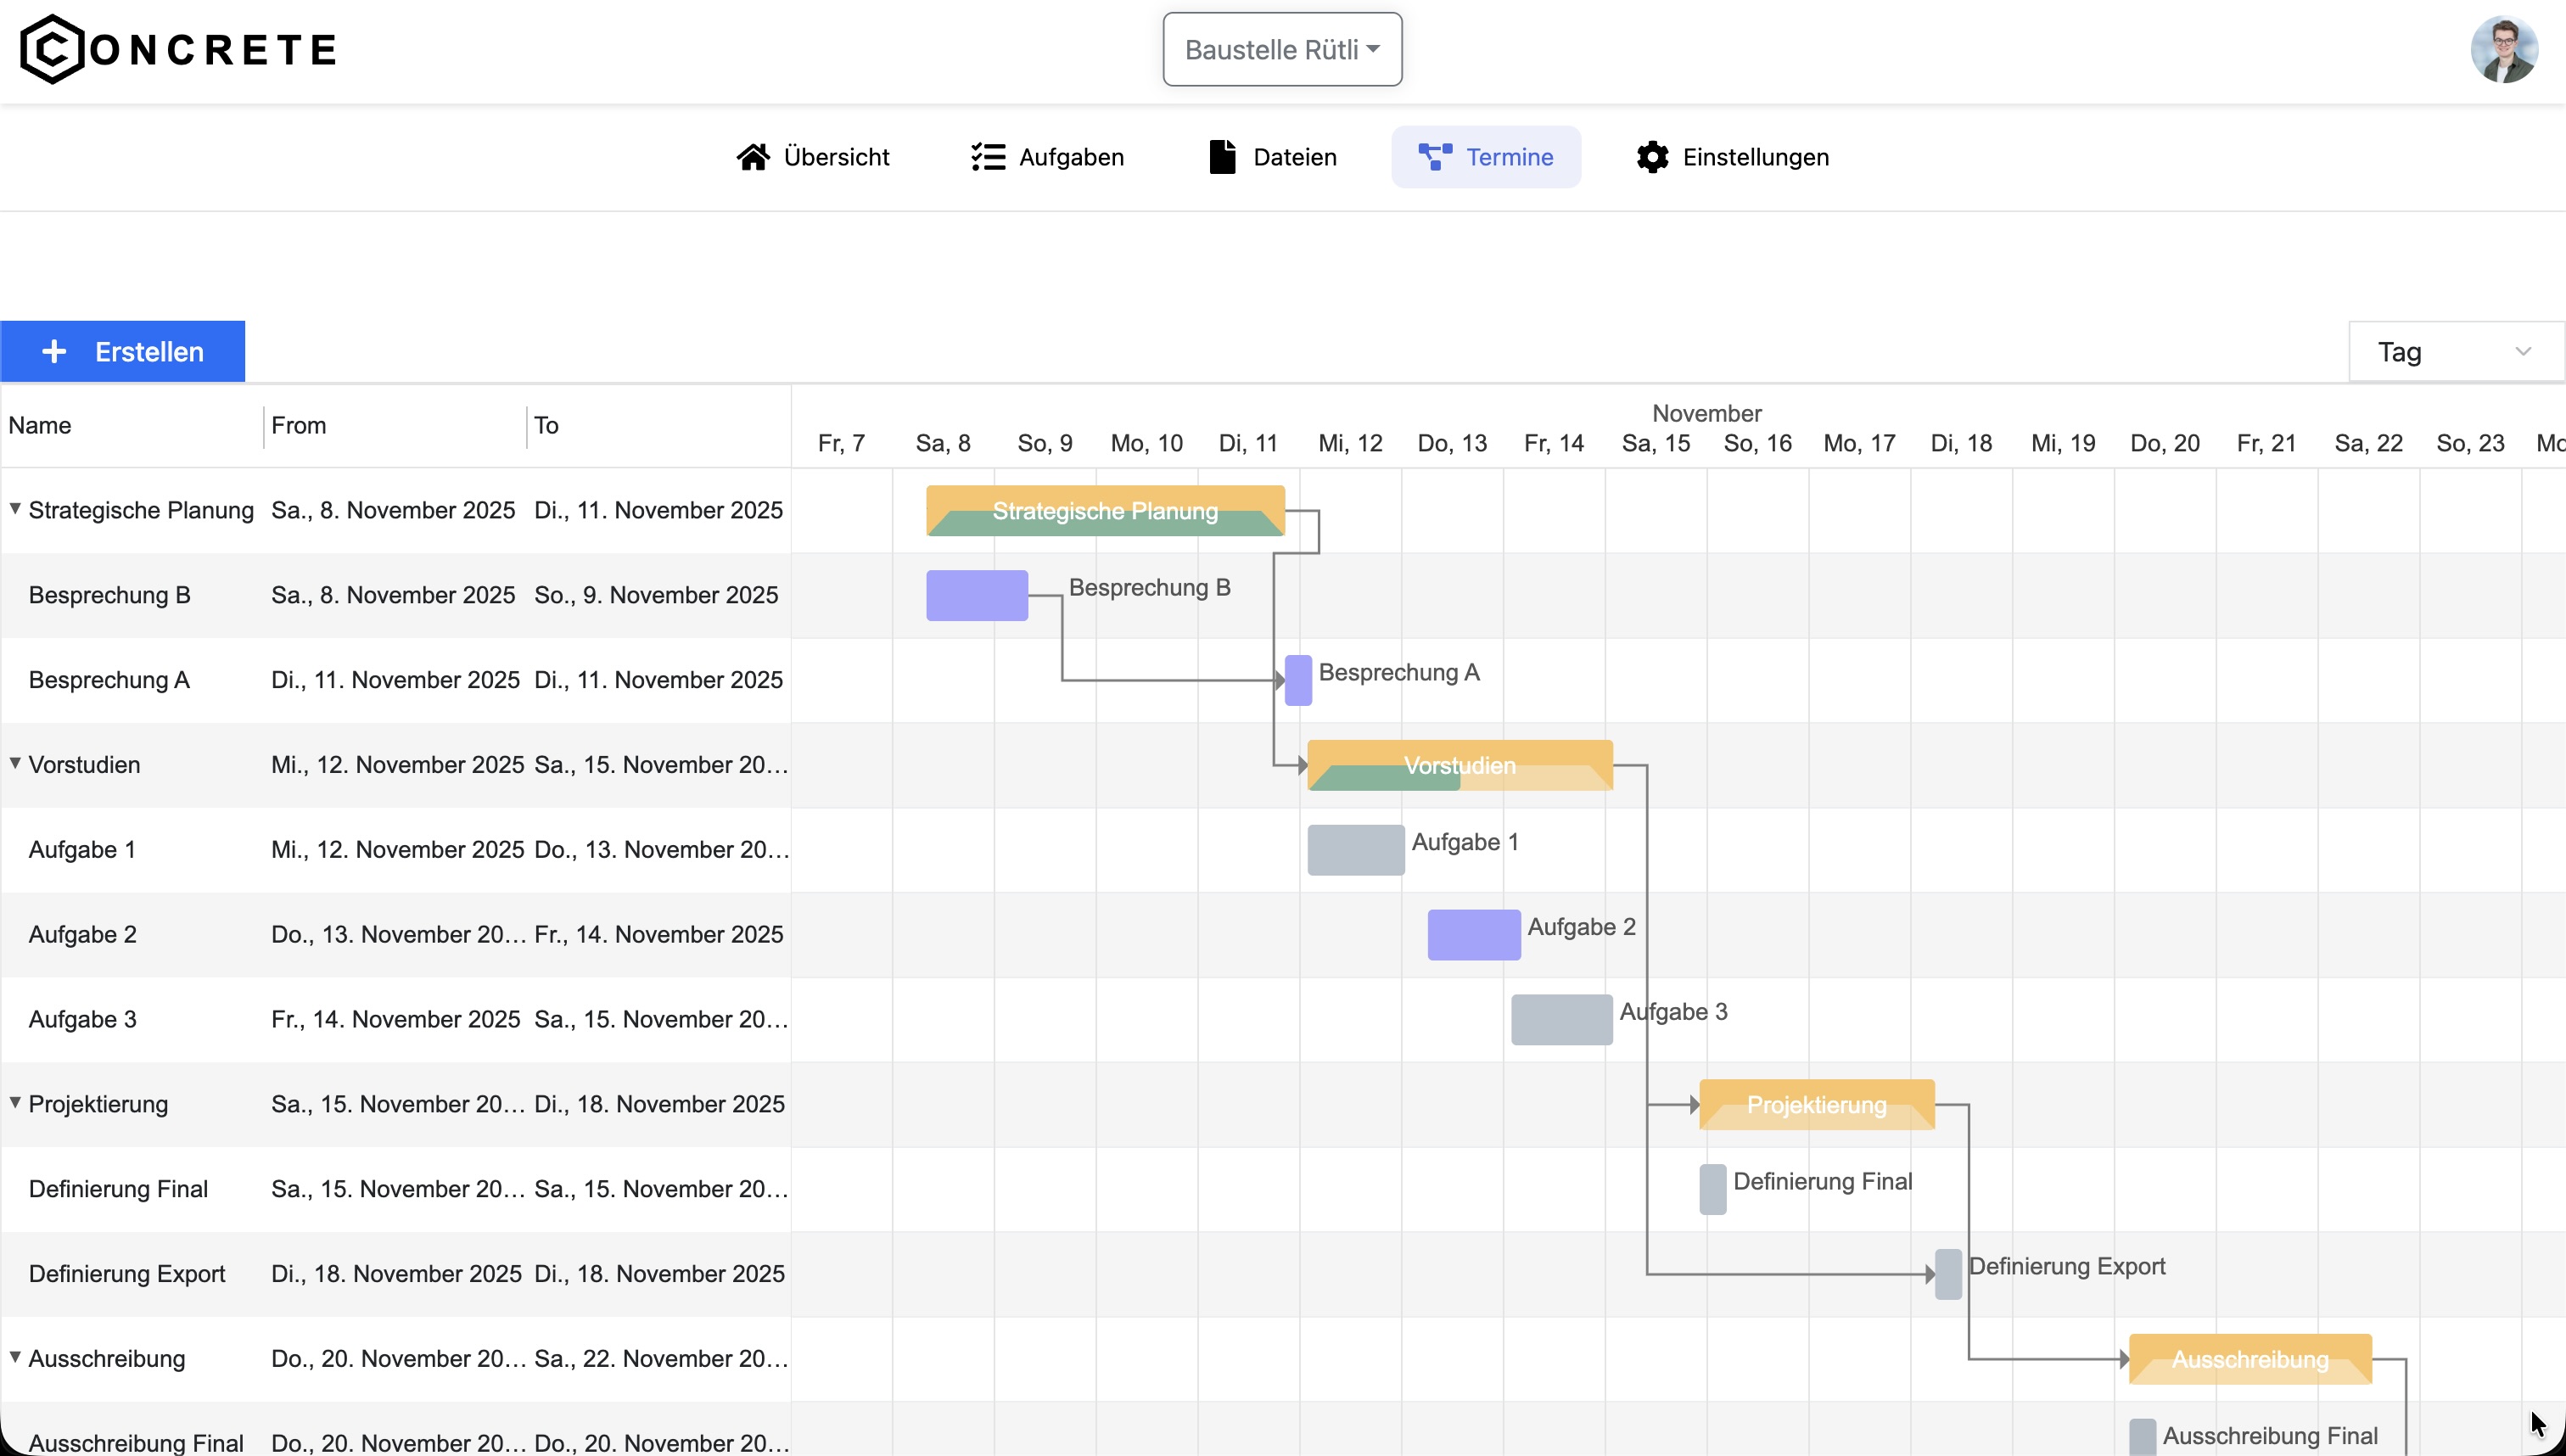This screenshot has height=1456, width=2566.
Task: Open the Baustelle Rütli project dropdown
Action: (x=1282, y=48)
